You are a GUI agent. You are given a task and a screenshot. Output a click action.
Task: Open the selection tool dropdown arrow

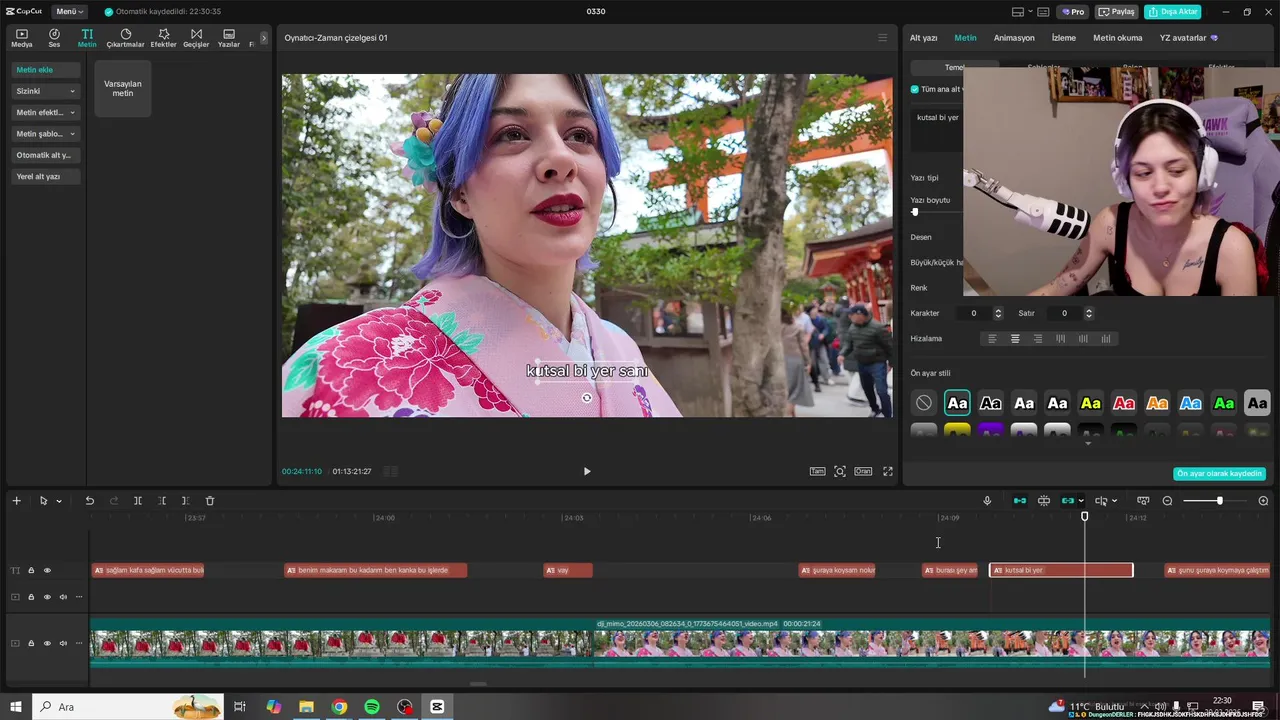pos(59,501)
